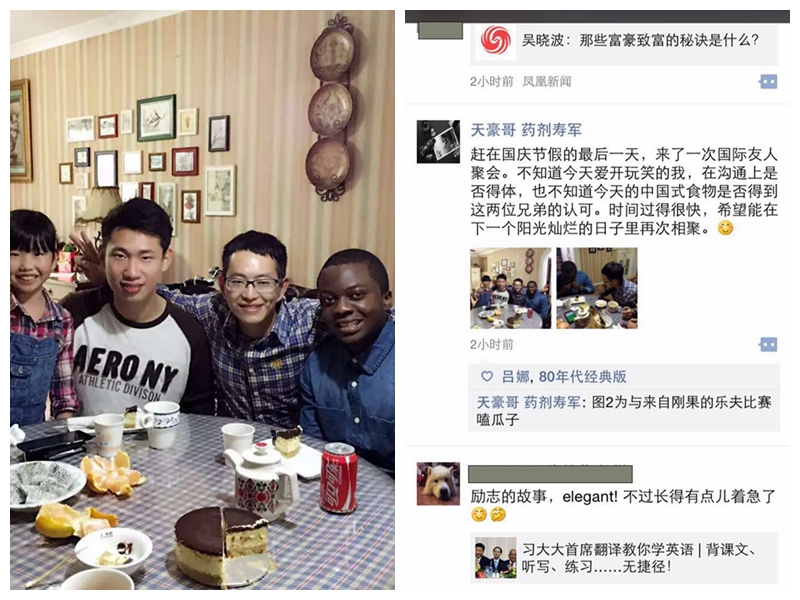Screen dimensions: 800x600
Task: Open the 习大大首席翻译 shared article card
Action: coord(624,557)
